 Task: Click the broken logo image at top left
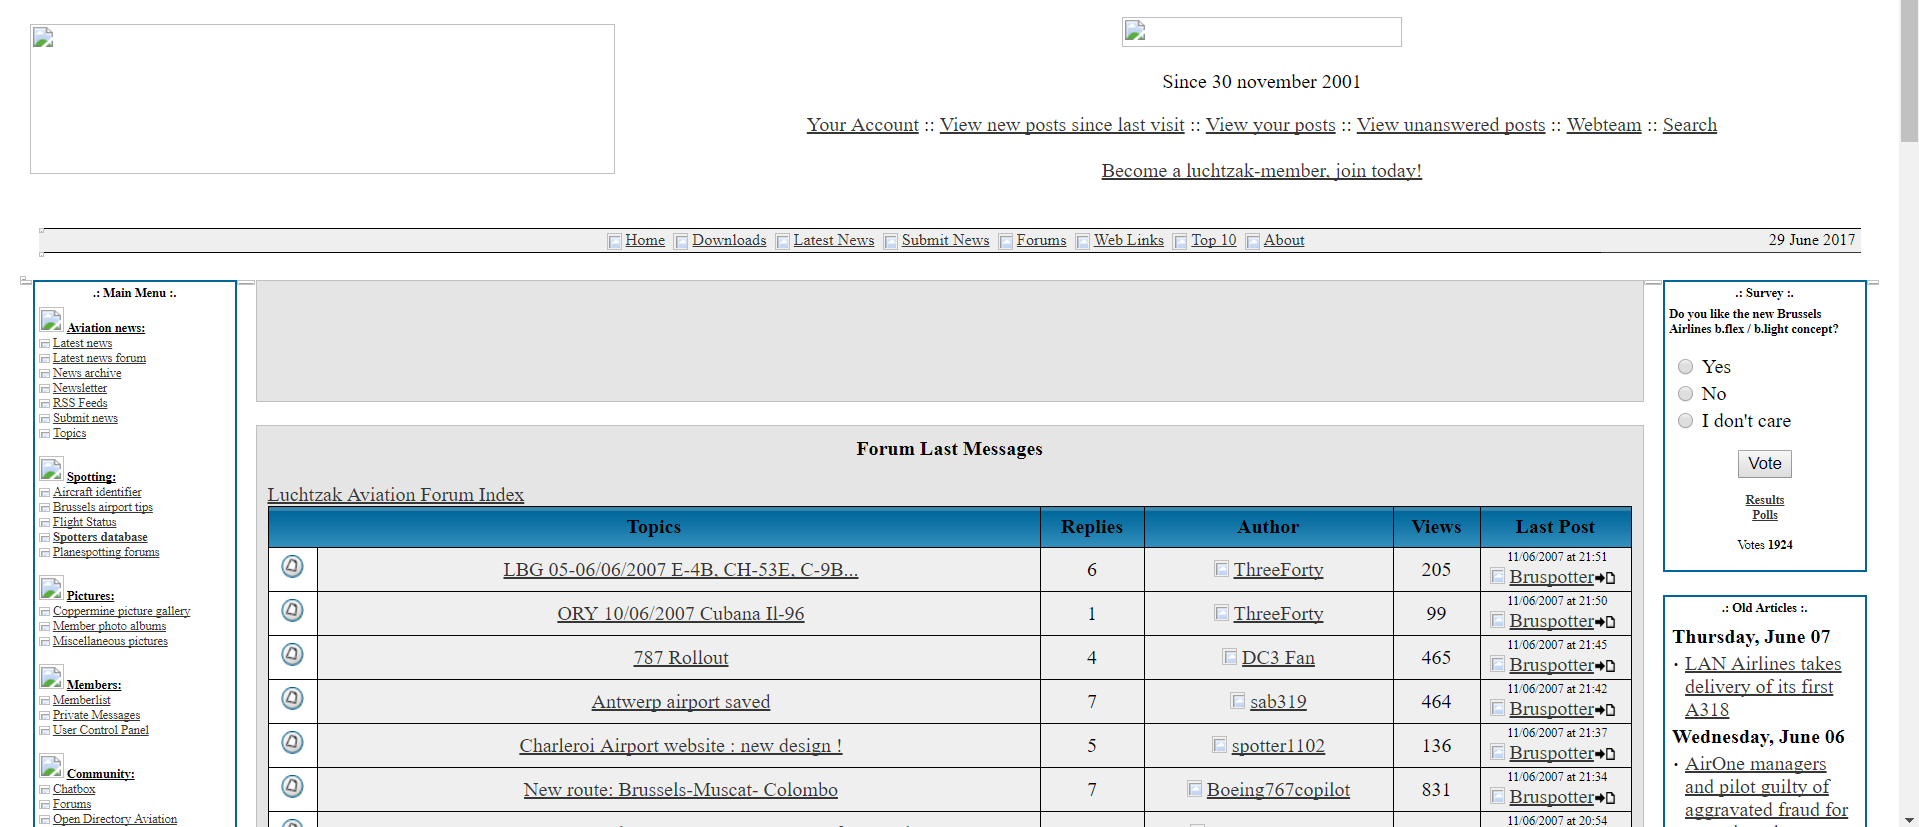coord(322,99)
